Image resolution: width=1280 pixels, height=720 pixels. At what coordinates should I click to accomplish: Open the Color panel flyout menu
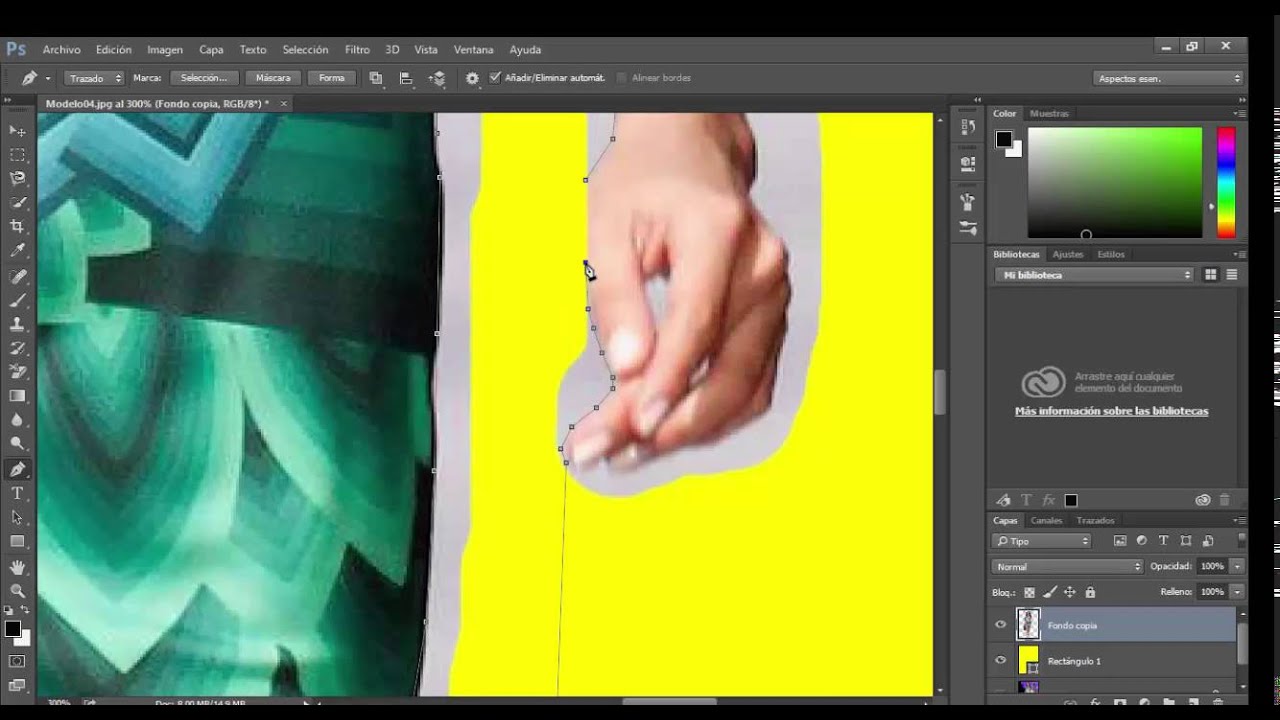pyautogui.click(x=1239, y=114)
